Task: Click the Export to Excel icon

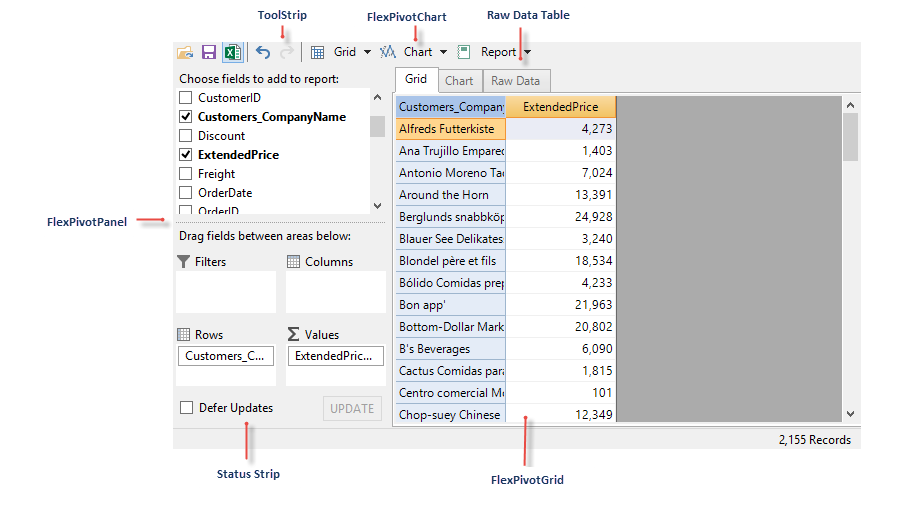Action: pos(232,52)
